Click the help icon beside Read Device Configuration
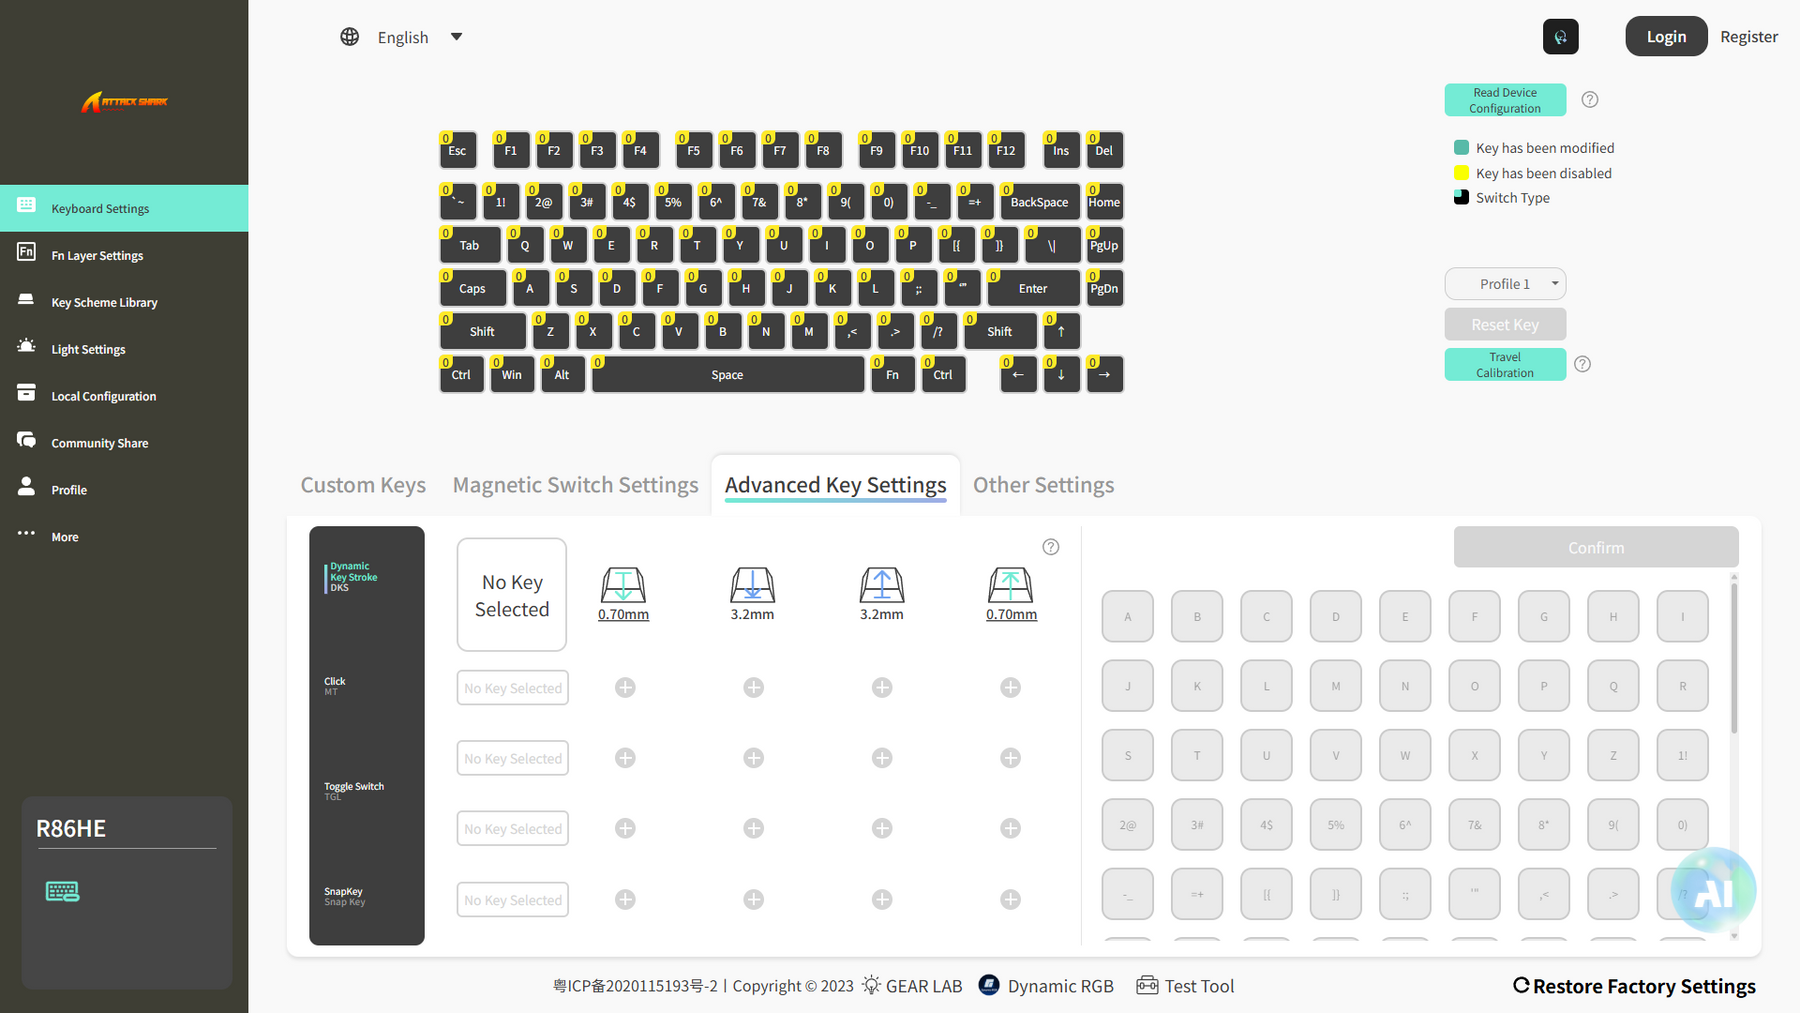The height and width of the screenshot is (1013, 1800). pyautogui.click(x=1590, y=100)
